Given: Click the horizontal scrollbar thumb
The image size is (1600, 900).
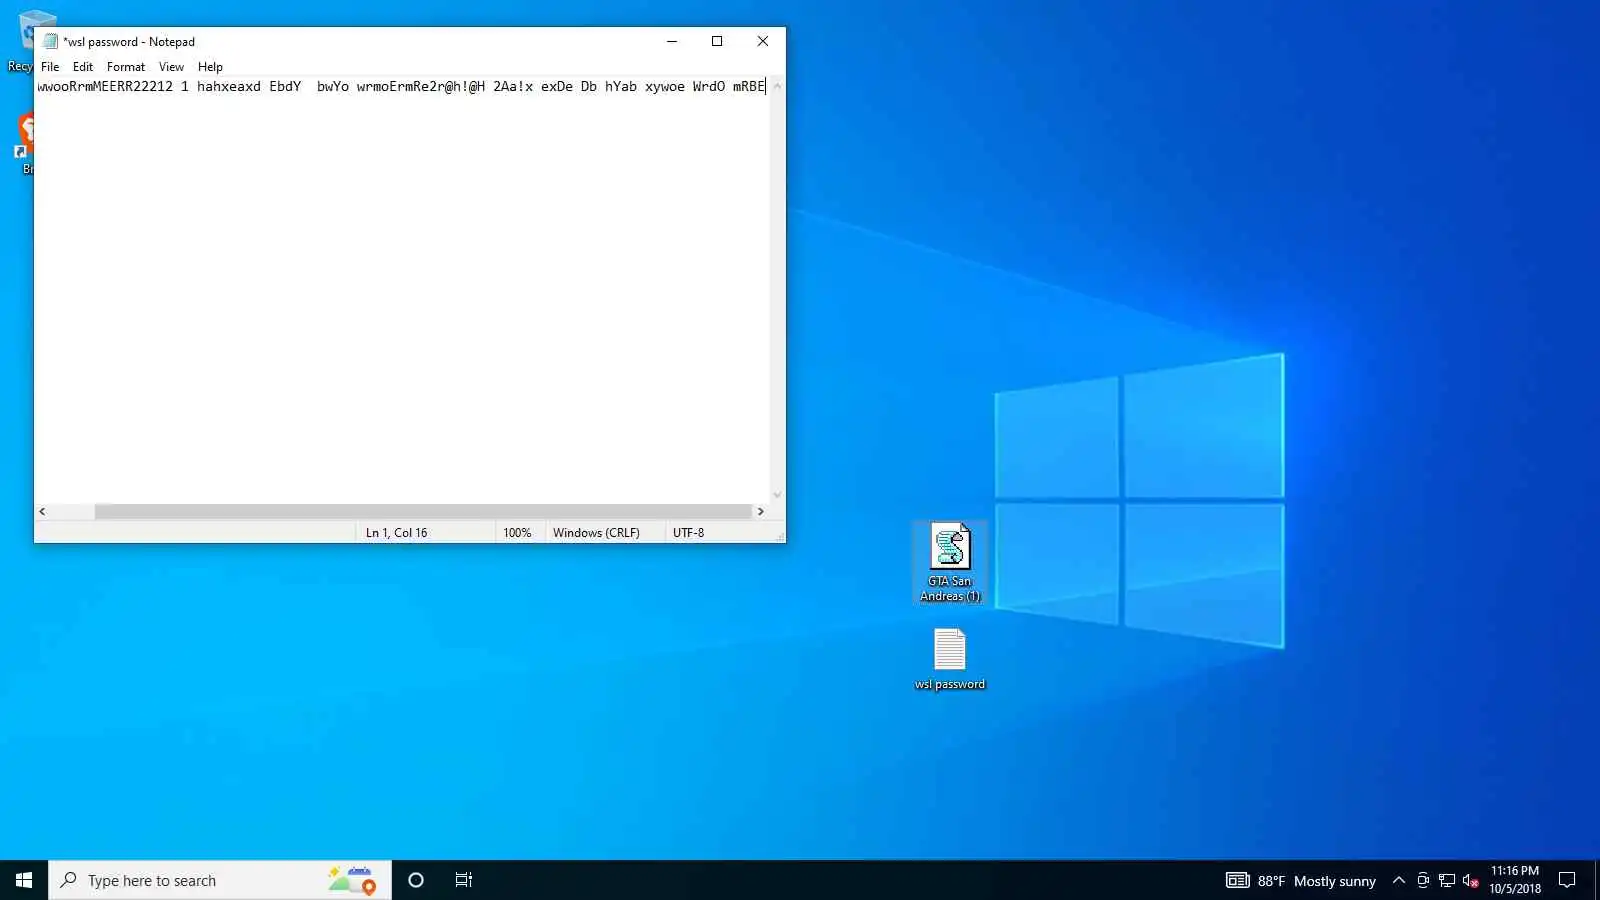Looking at the screenshot, I should coord(423,511).
